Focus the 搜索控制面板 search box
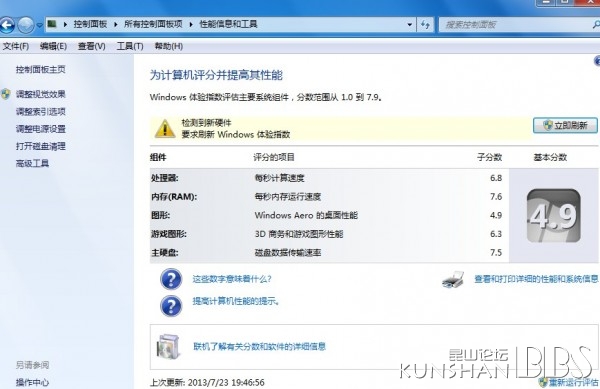The height and width of the screenshot is (389, 600). pos(517,25)
